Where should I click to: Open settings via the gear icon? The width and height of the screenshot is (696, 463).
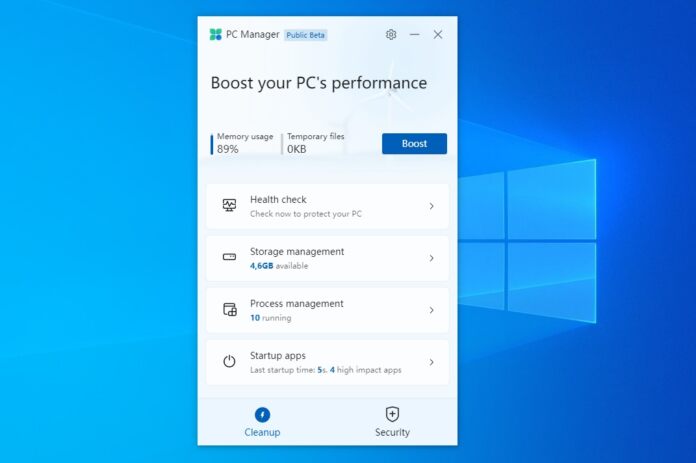click(391, 35)
